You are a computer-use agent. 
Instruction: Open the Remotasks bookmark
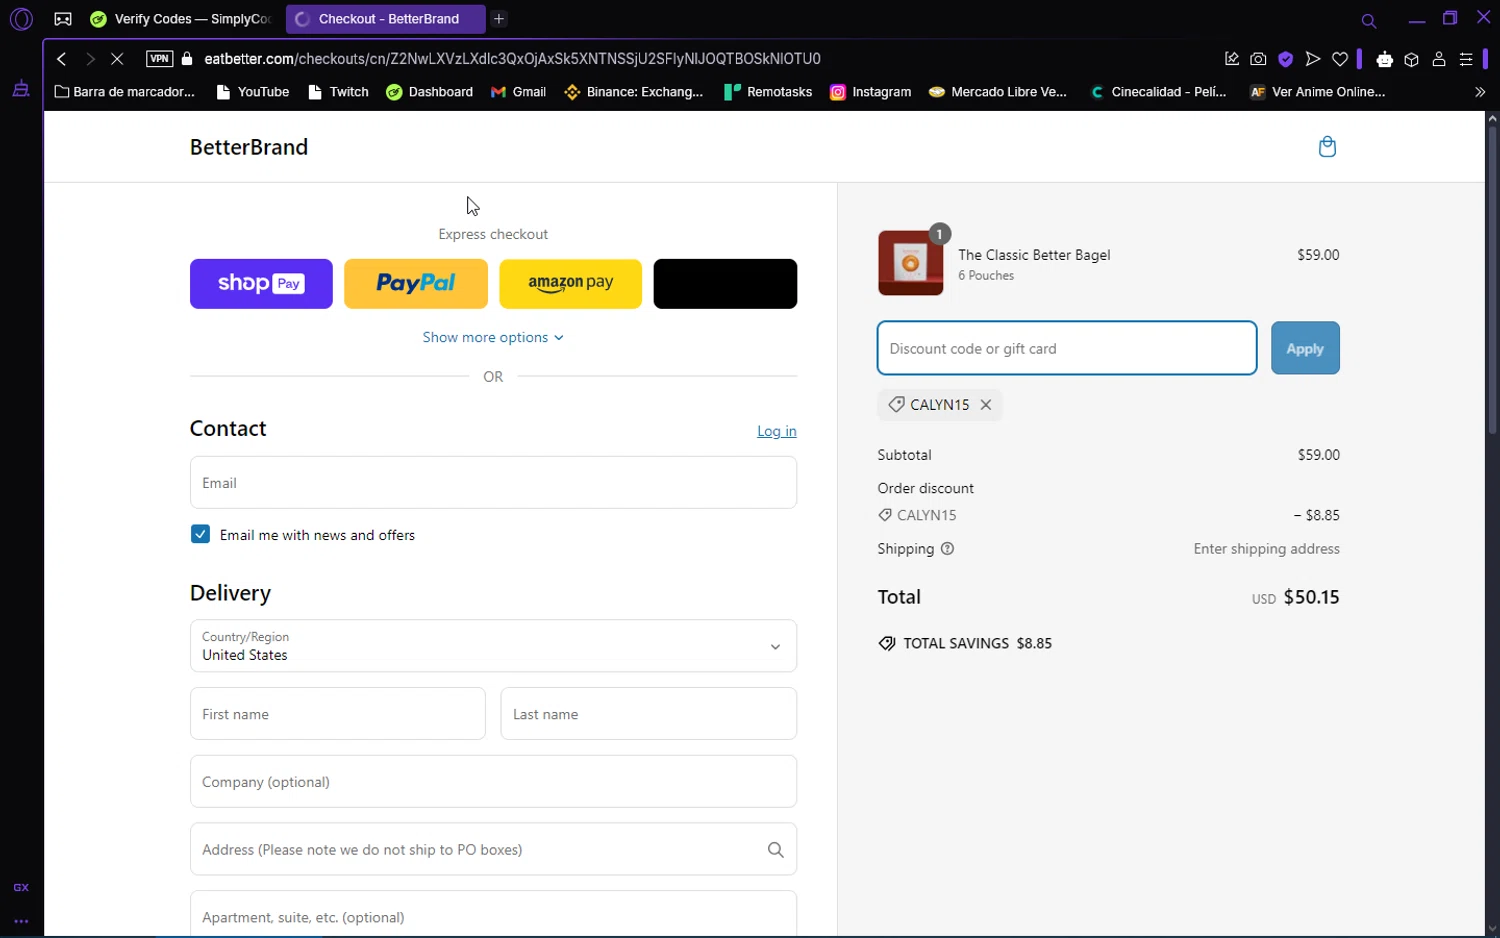click(x=768, y=92)
